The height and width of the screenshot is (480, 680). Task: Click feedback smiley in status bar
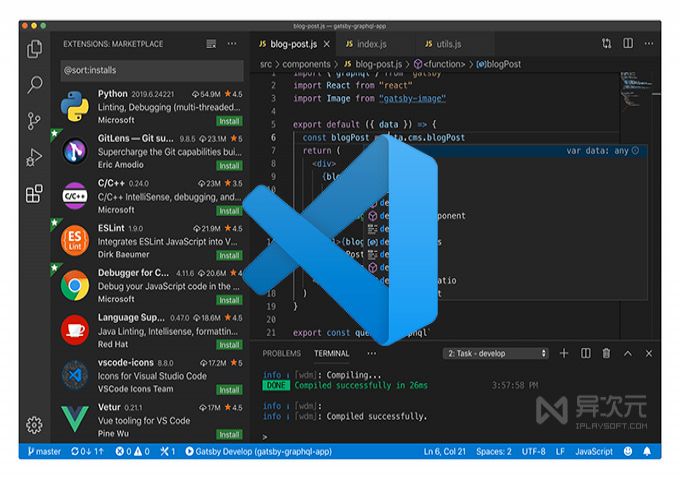pos(628,451)
